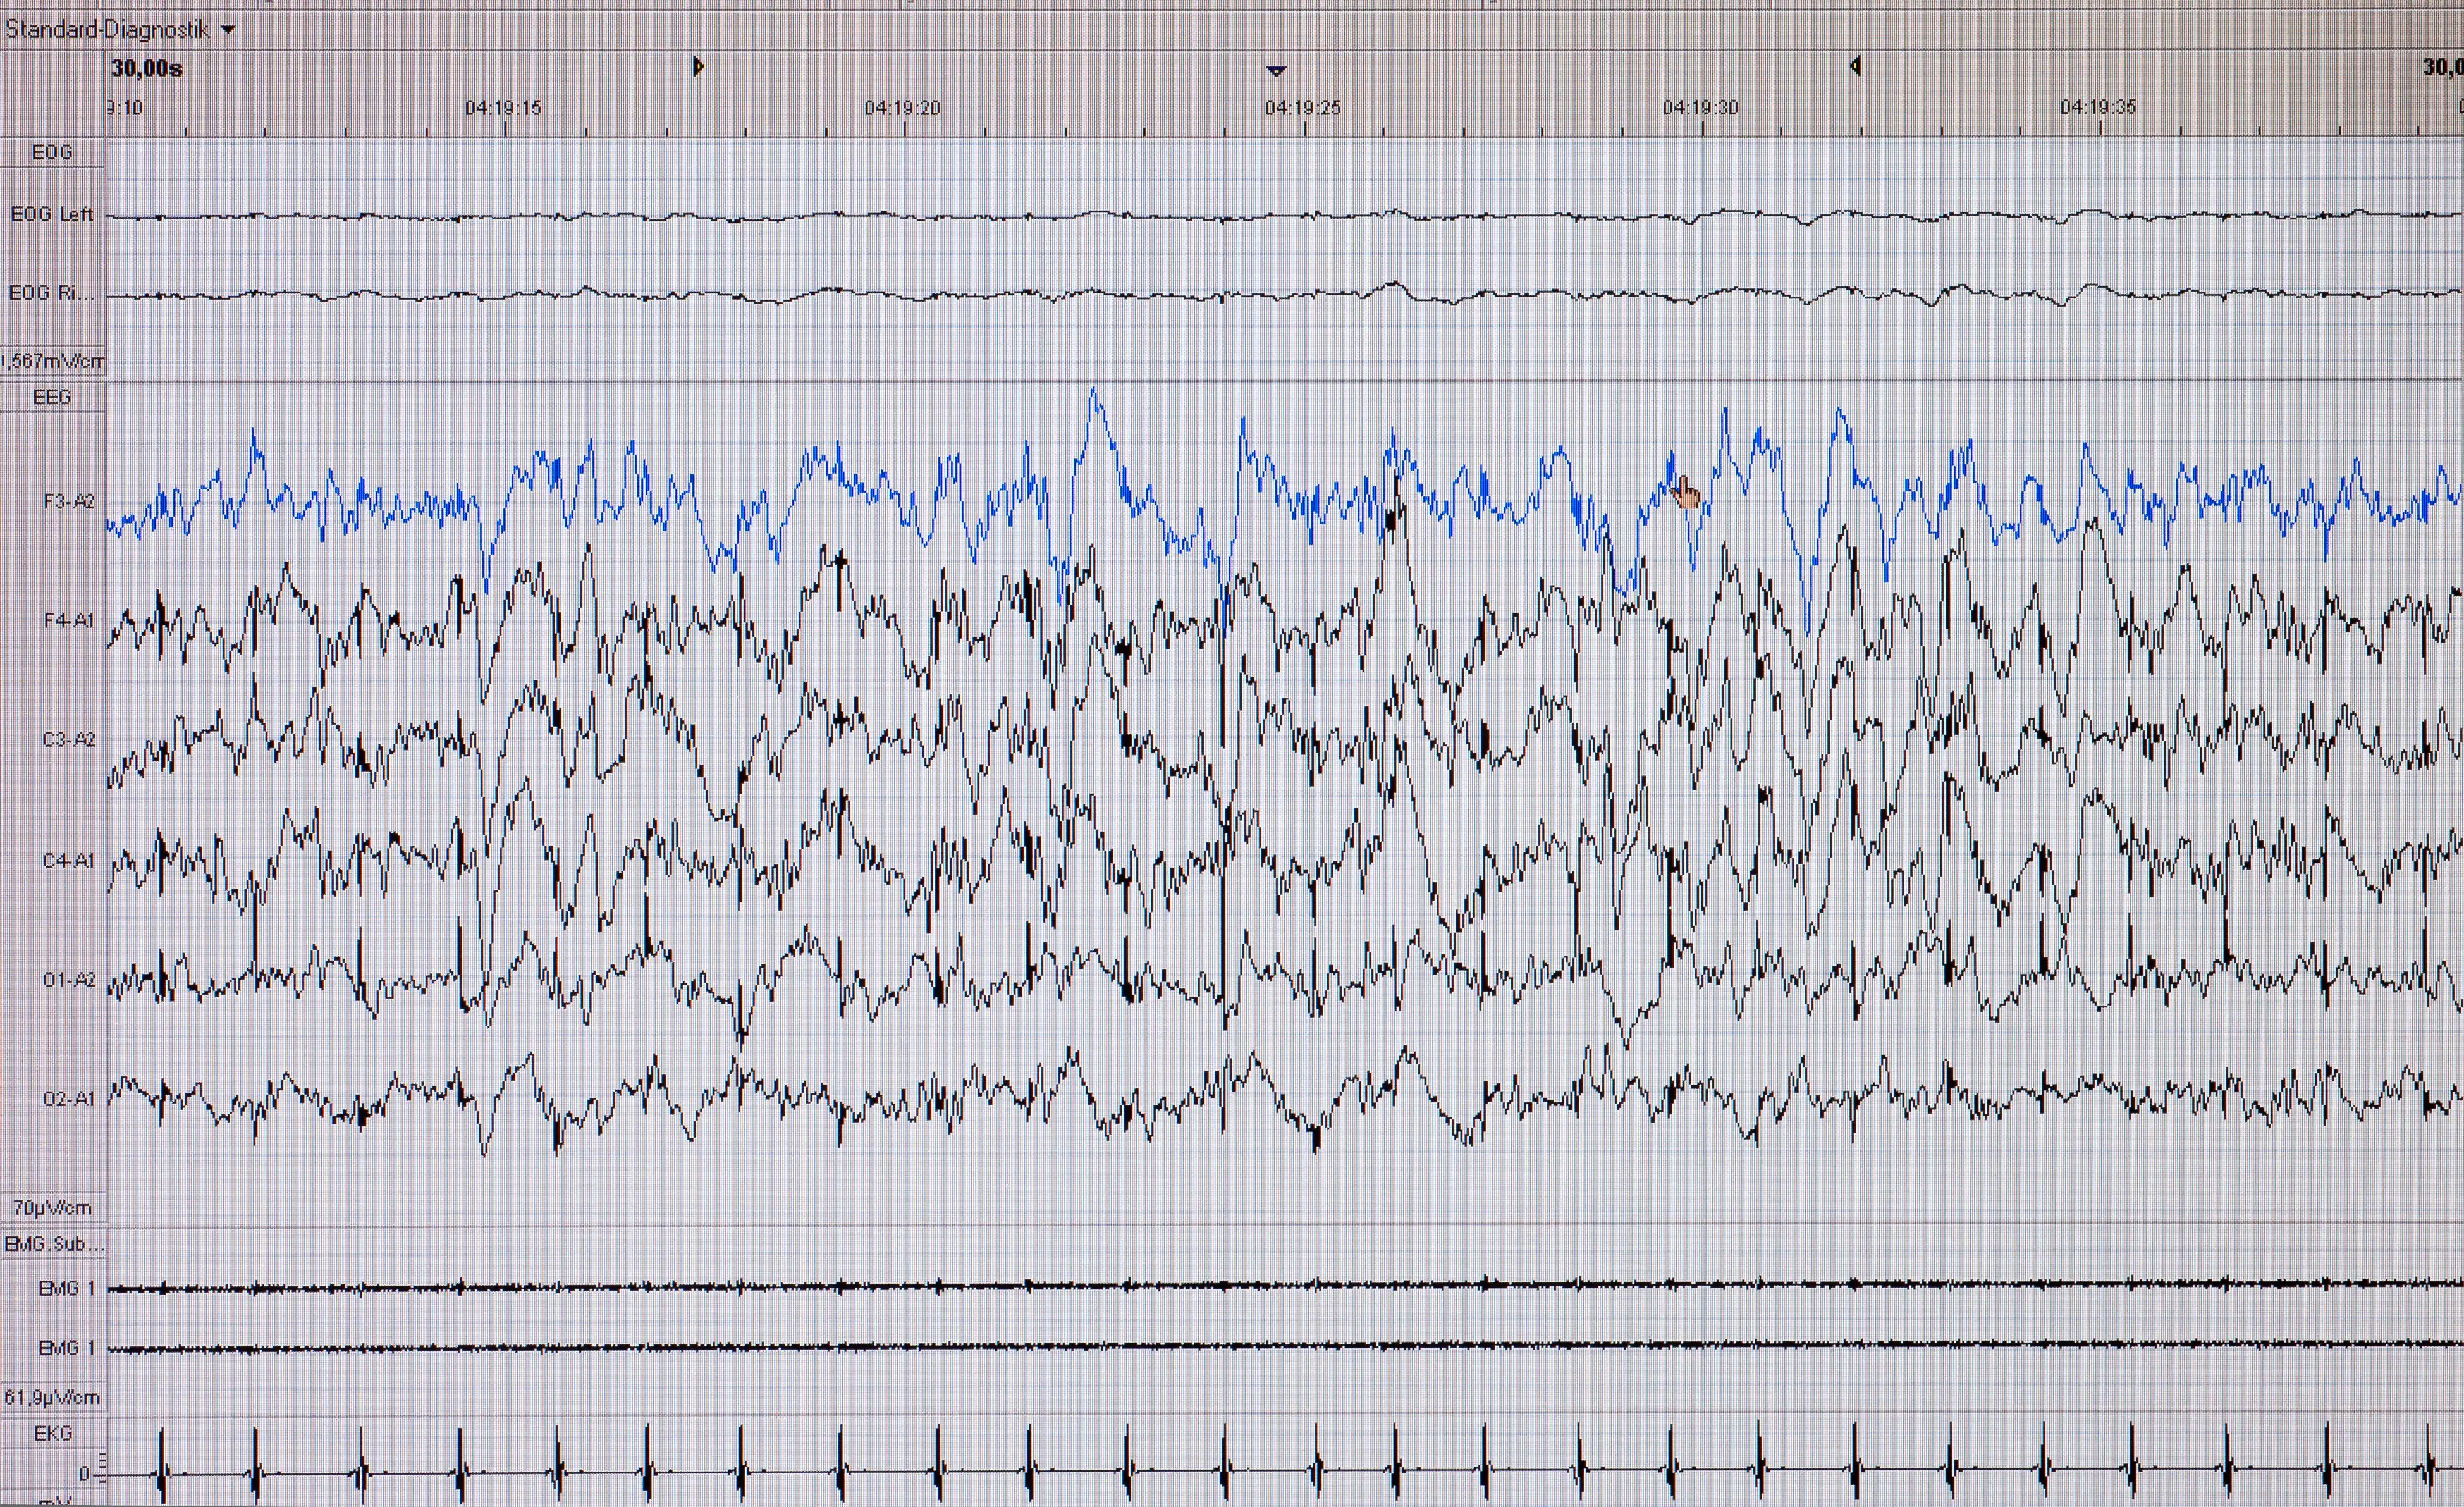Click the downward triangle marker near 04:19:25
This screenshot has width=2464, height=1507.
1276,70
